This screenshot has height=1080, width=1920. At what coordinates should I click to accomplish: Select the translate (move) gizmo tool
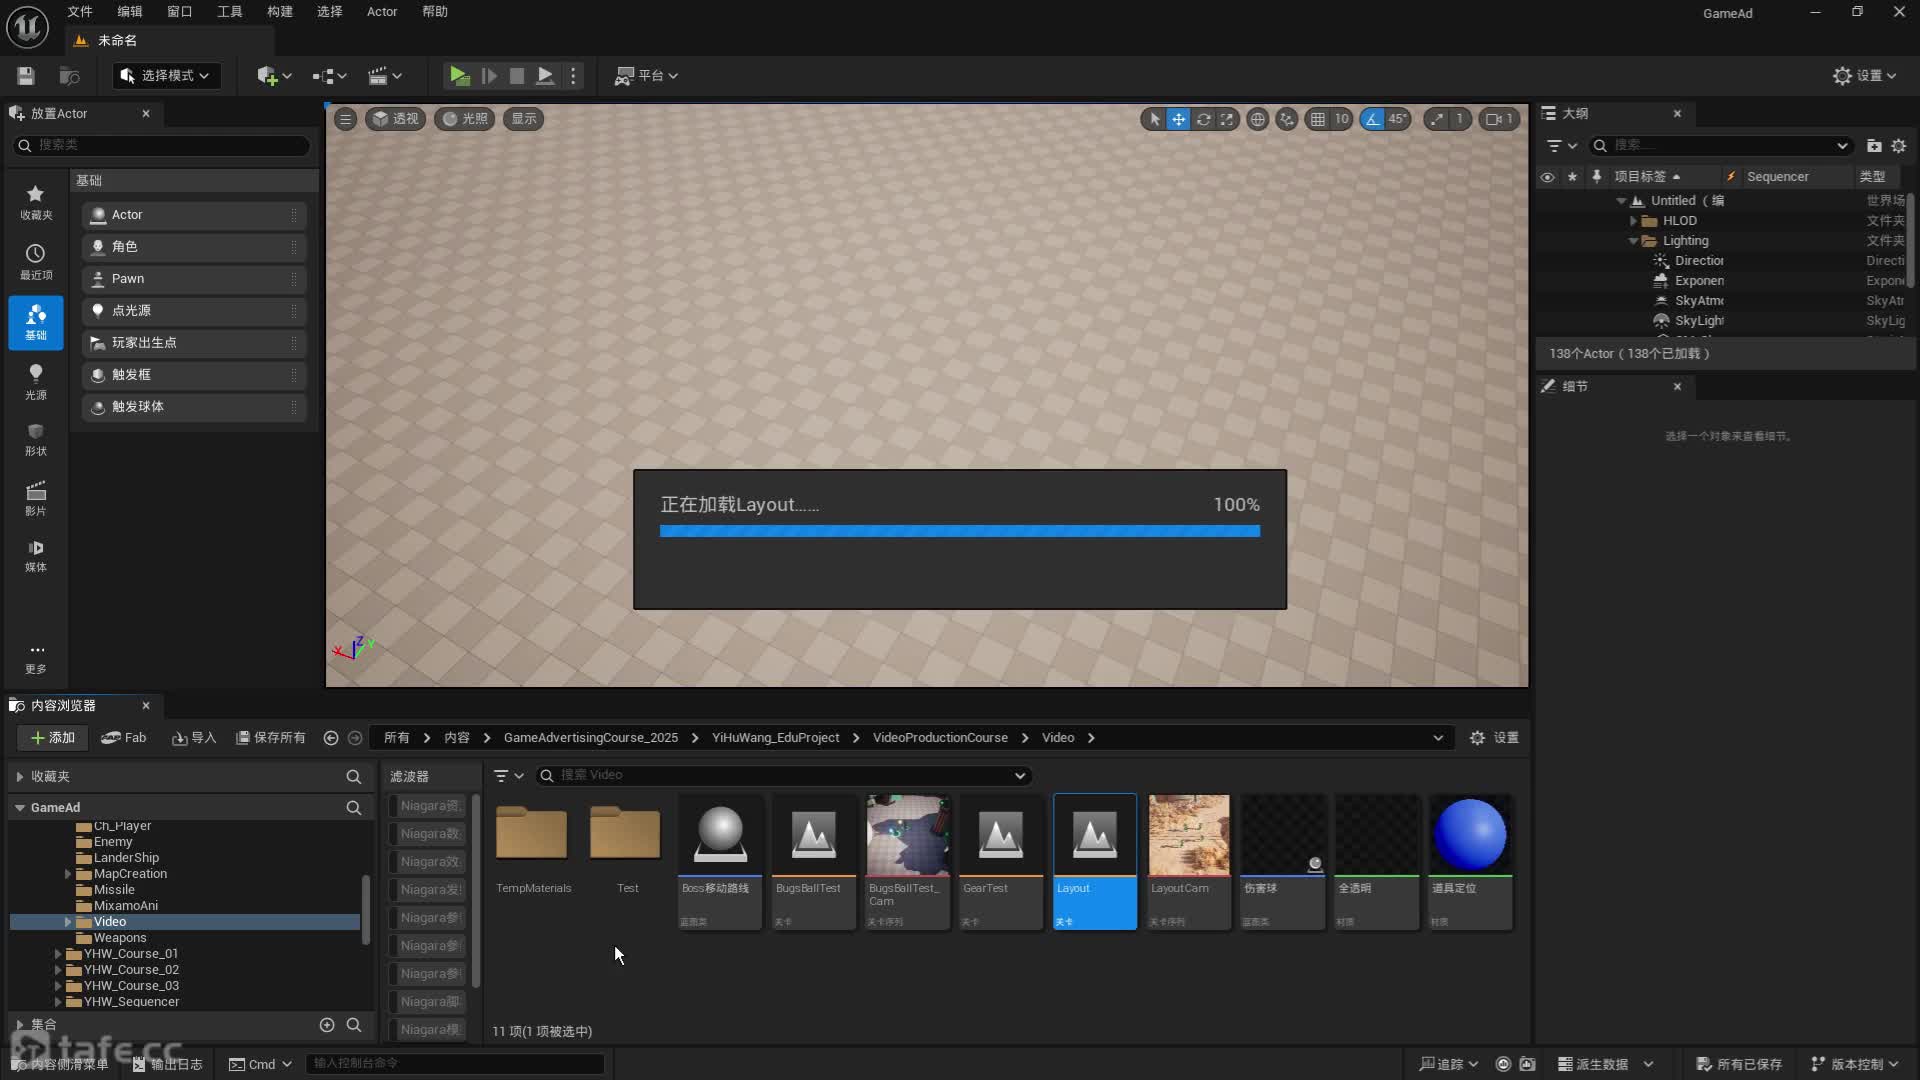point(1179,119)
